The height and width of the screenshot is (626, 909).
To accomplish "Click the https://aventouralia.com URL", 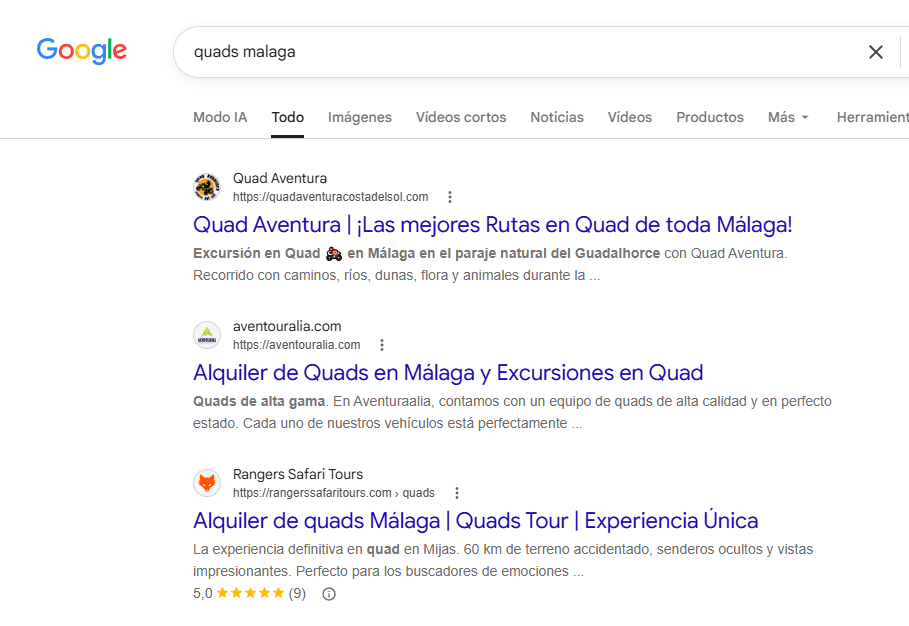I will tap(297, 345).
